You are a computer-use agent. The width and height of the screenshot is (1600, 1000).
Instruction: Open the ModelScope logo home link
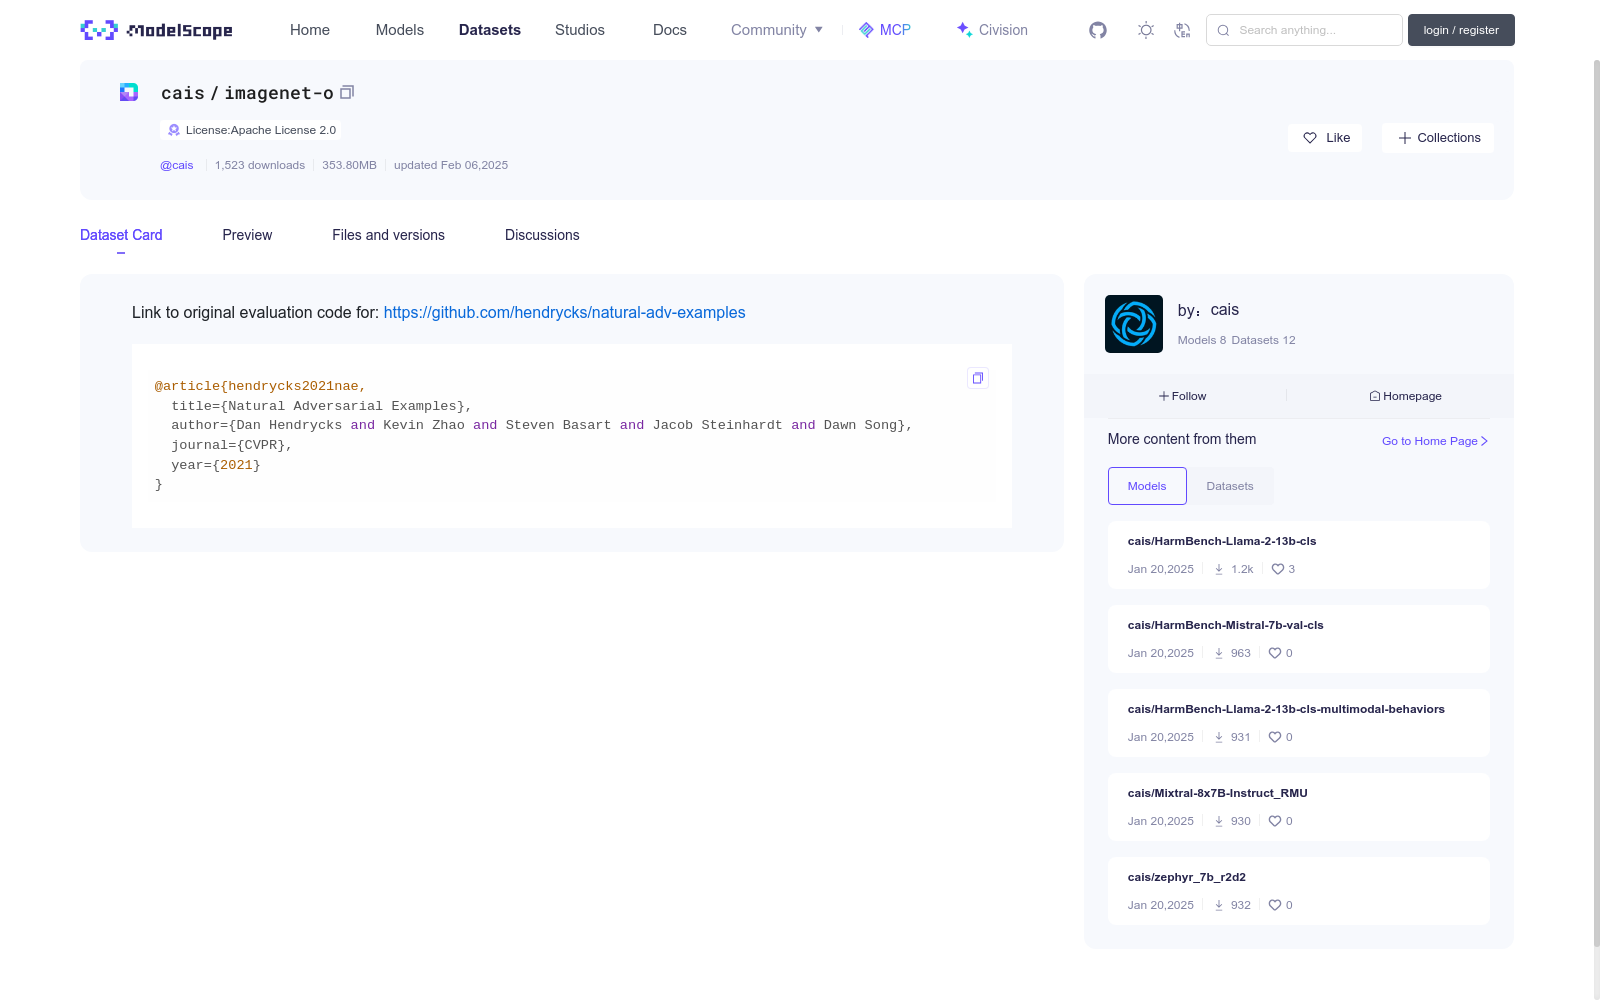coord(157,30)
